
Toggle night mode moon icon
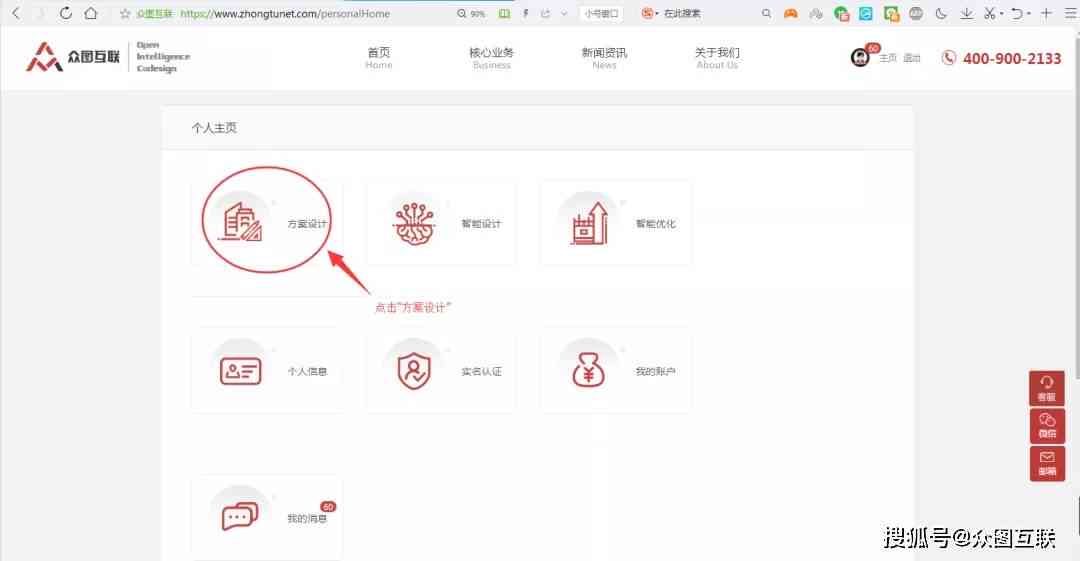coord(941,14)
